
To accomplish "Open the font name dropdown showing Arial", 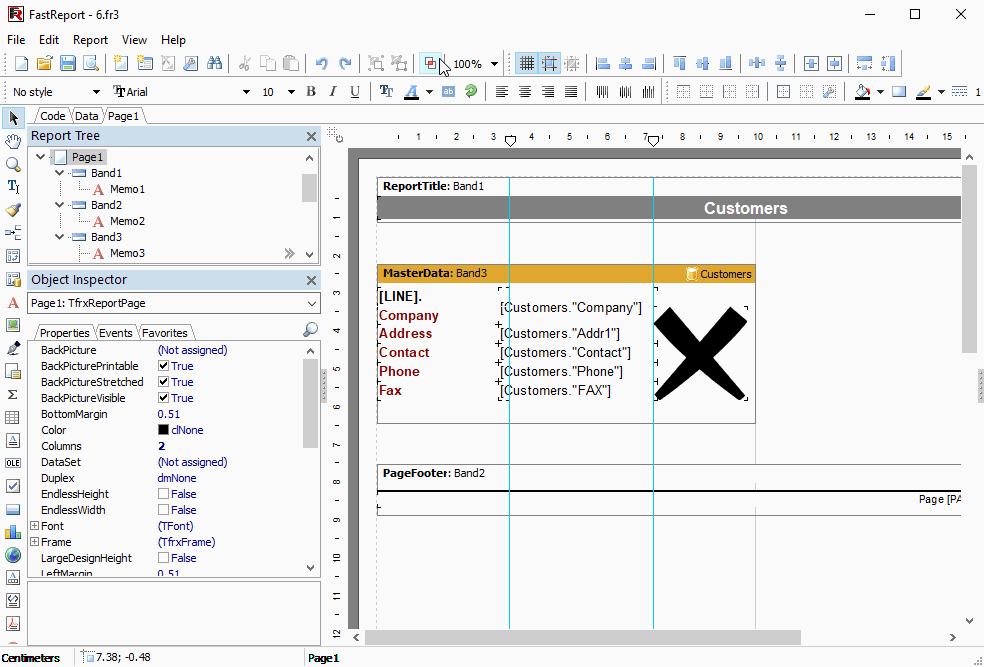I will [x=246, y=92].
